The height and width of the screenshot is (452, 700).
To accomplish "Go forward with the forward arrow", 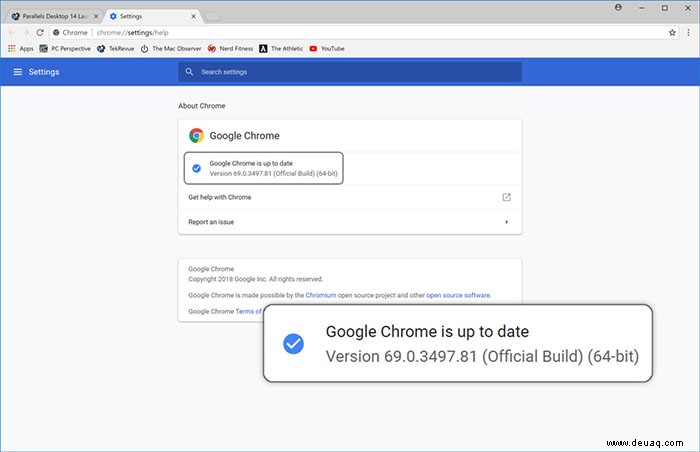I will pos(26,33).
